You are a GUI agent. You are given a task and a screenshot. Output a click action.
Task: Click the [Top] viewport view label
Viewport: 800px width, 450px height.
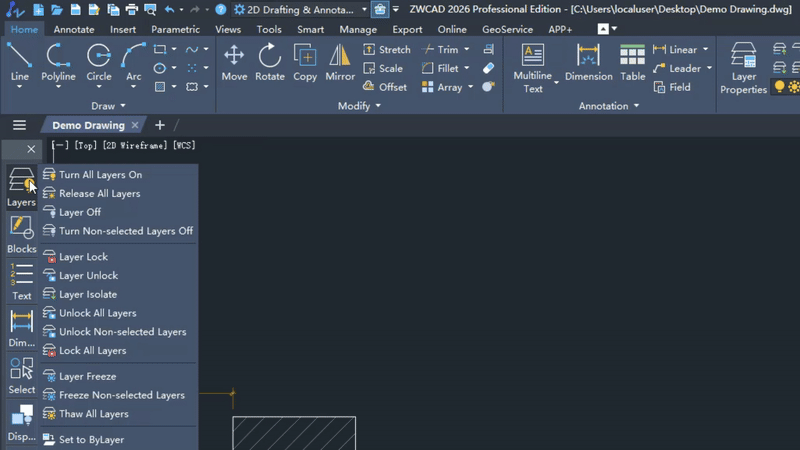tap(85, 145)
